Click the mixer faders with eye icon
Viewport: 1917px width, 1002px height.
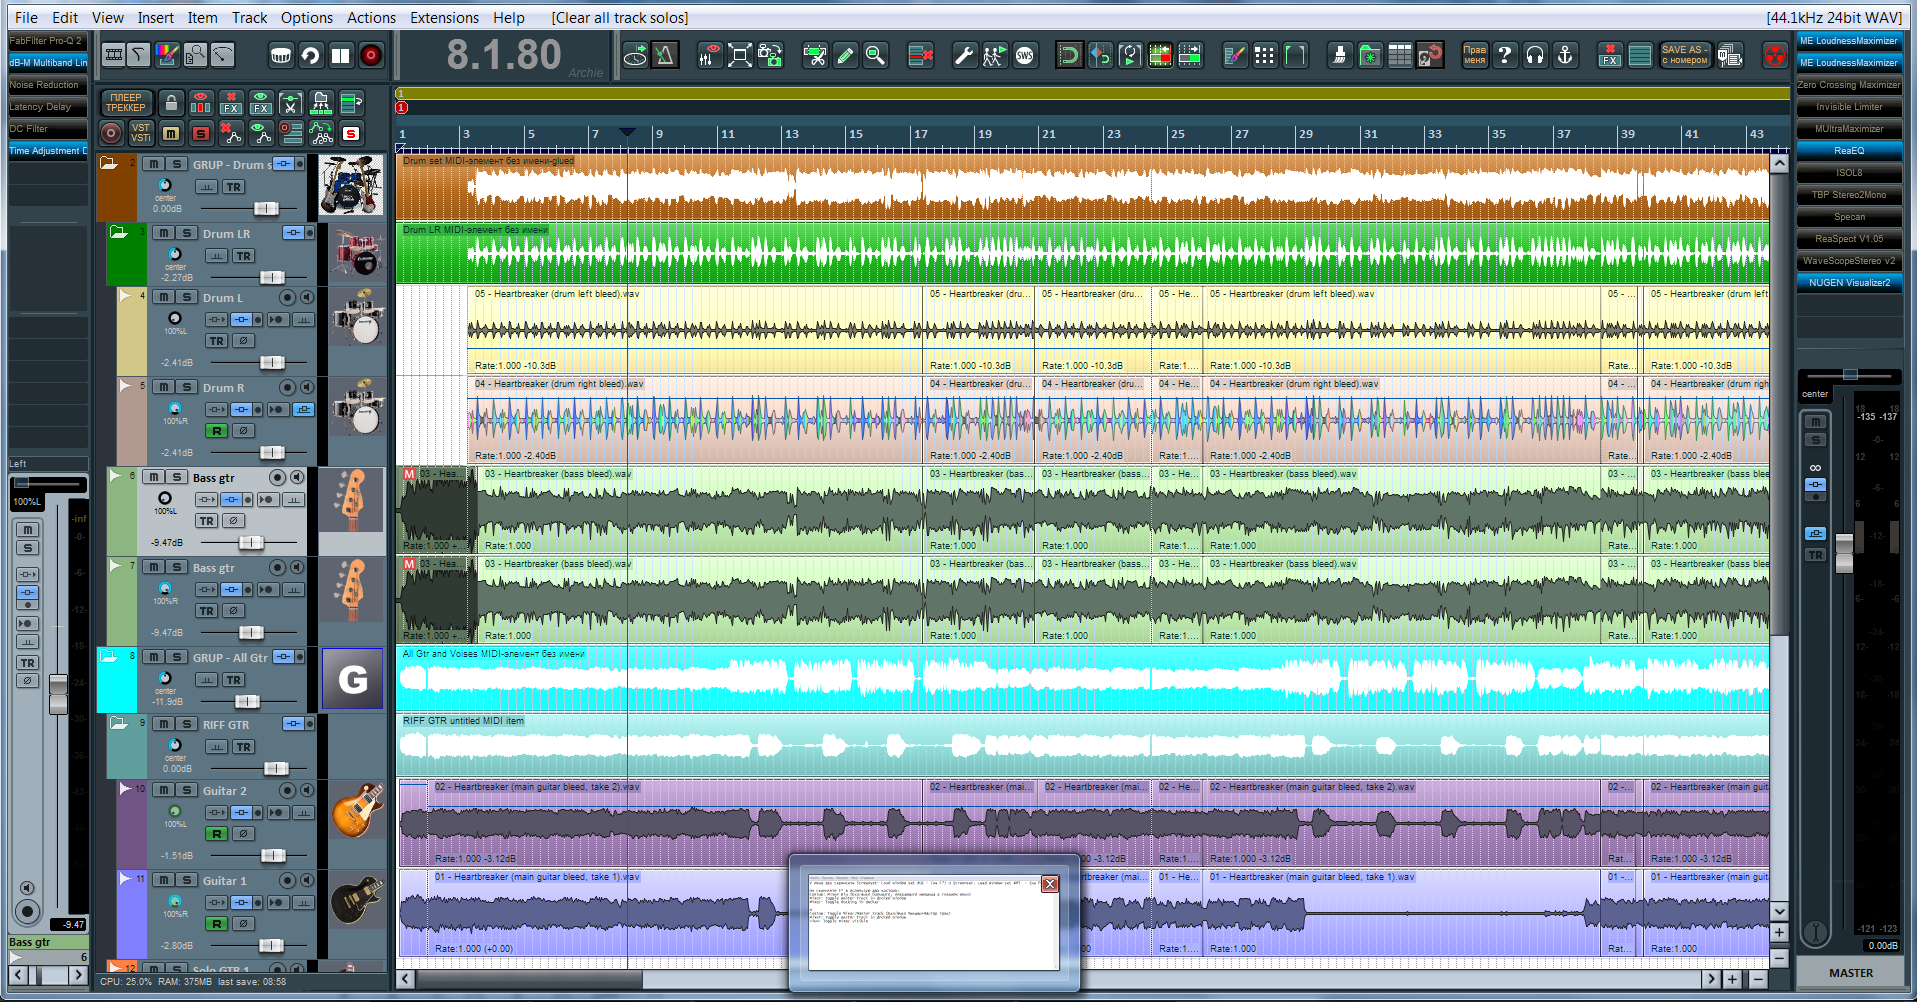(x=710, y=55)
